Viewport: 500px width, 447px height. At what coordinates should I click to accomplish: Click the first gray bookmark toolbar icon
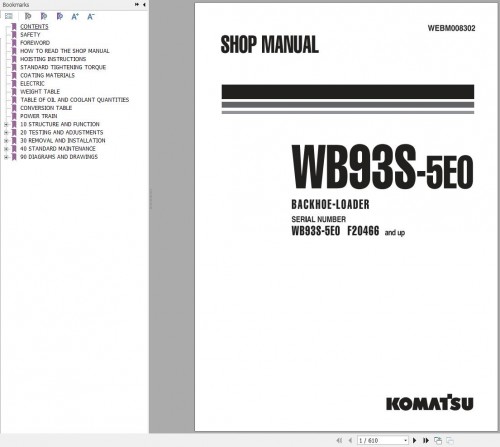pyautogui.click(x=28, y=16)
